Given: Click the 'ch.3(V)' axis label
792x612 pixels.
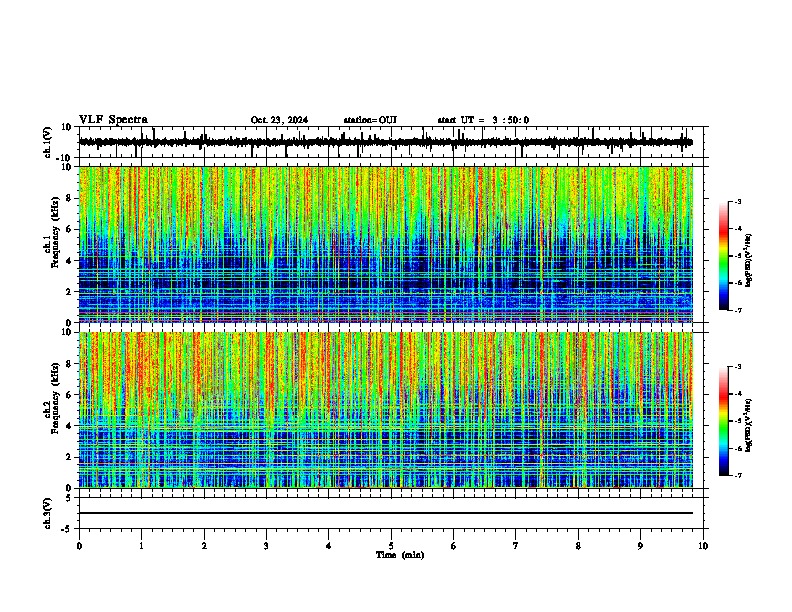Looking at the screenshot, I should tap(48, 514).
